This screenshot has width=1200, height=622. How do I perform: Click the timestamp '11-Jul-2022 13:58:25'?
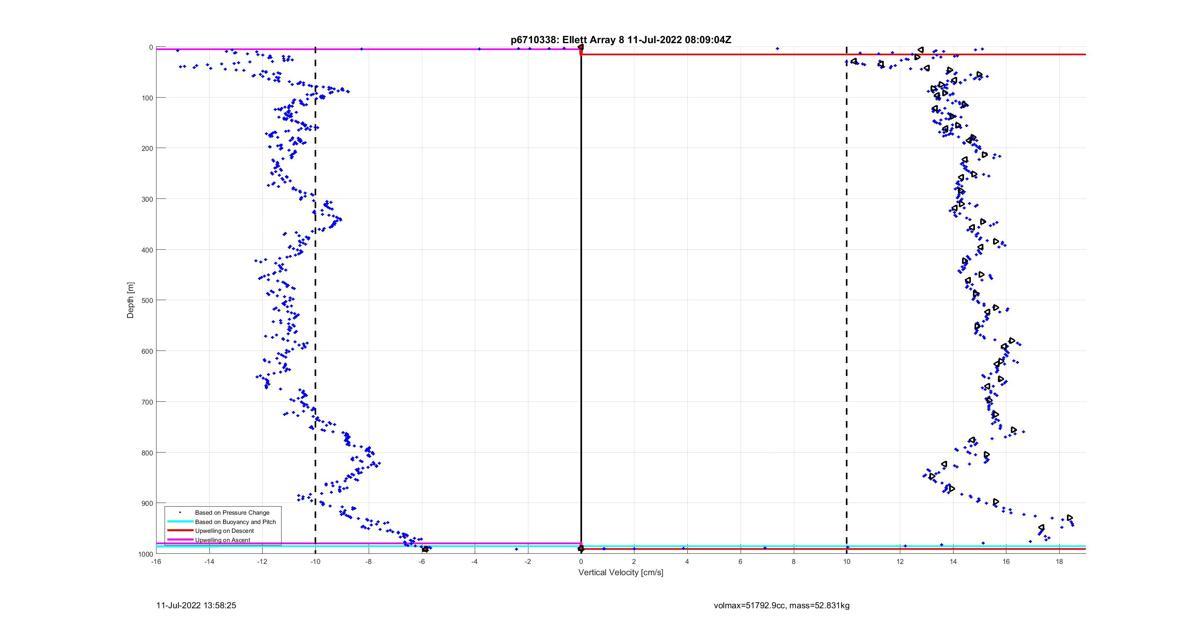pos(196,605)
